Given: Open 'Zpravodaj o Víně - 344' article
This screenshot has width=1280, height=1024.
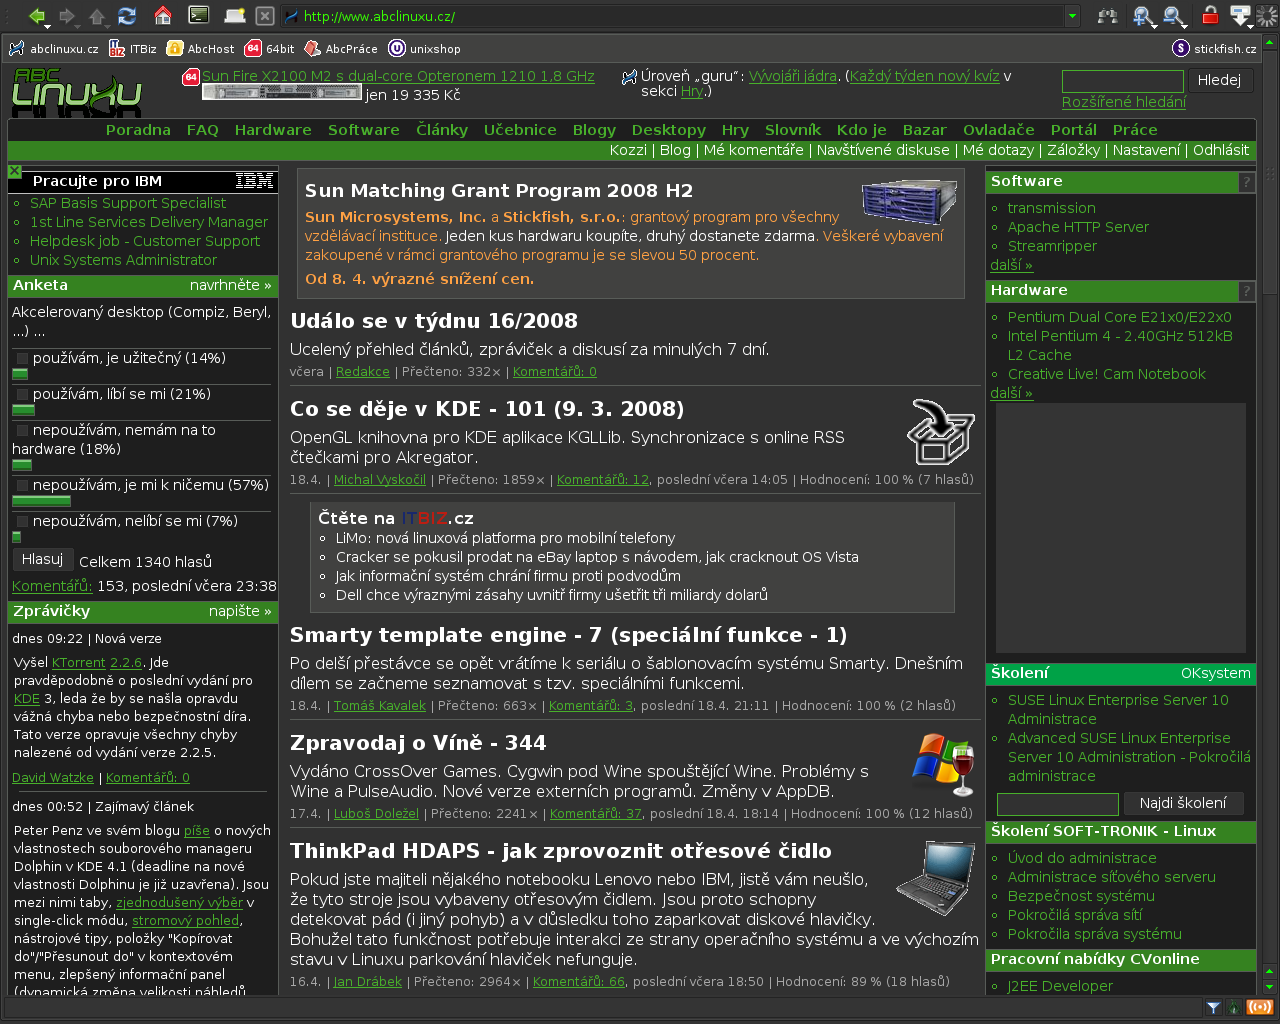Looking at the screenshot, I should point(418,743).
